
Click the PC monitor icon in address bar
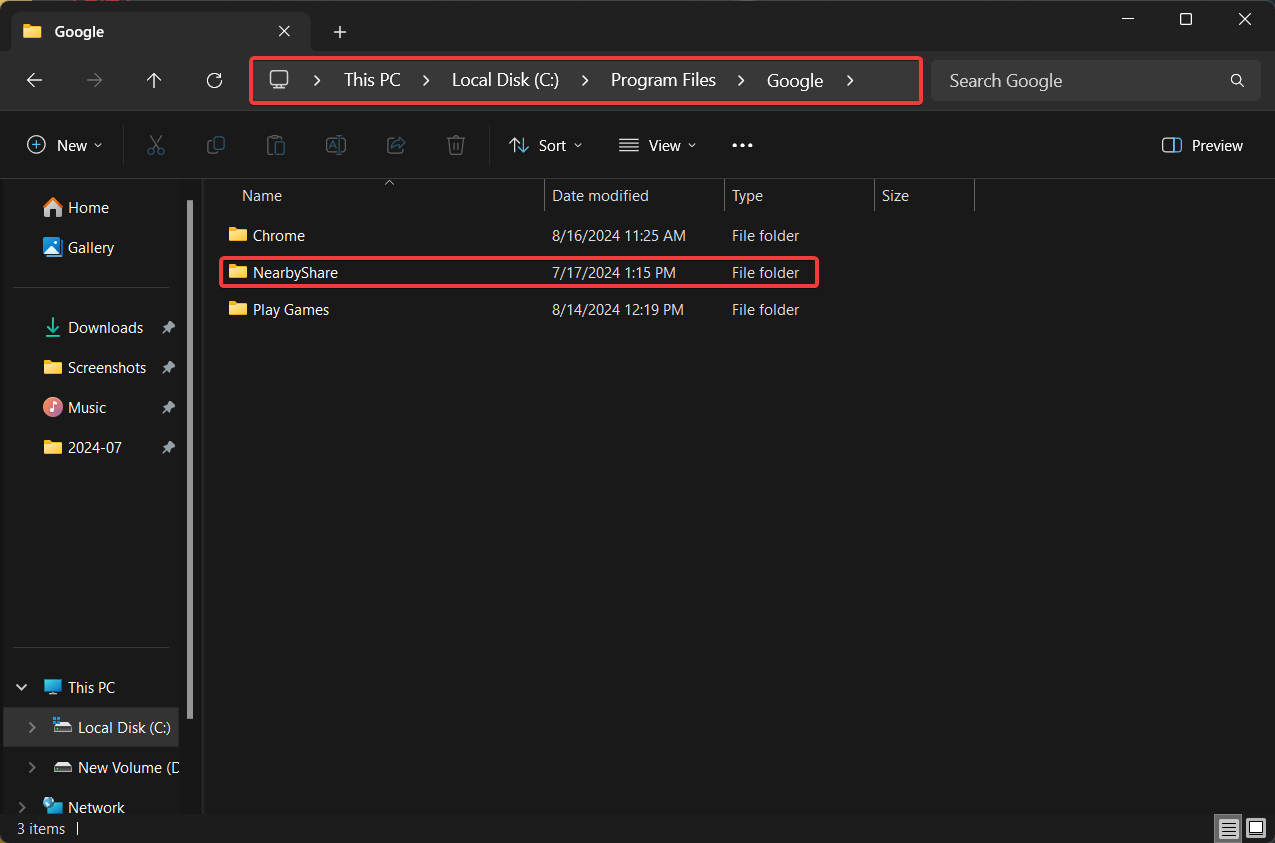point(279,80)
